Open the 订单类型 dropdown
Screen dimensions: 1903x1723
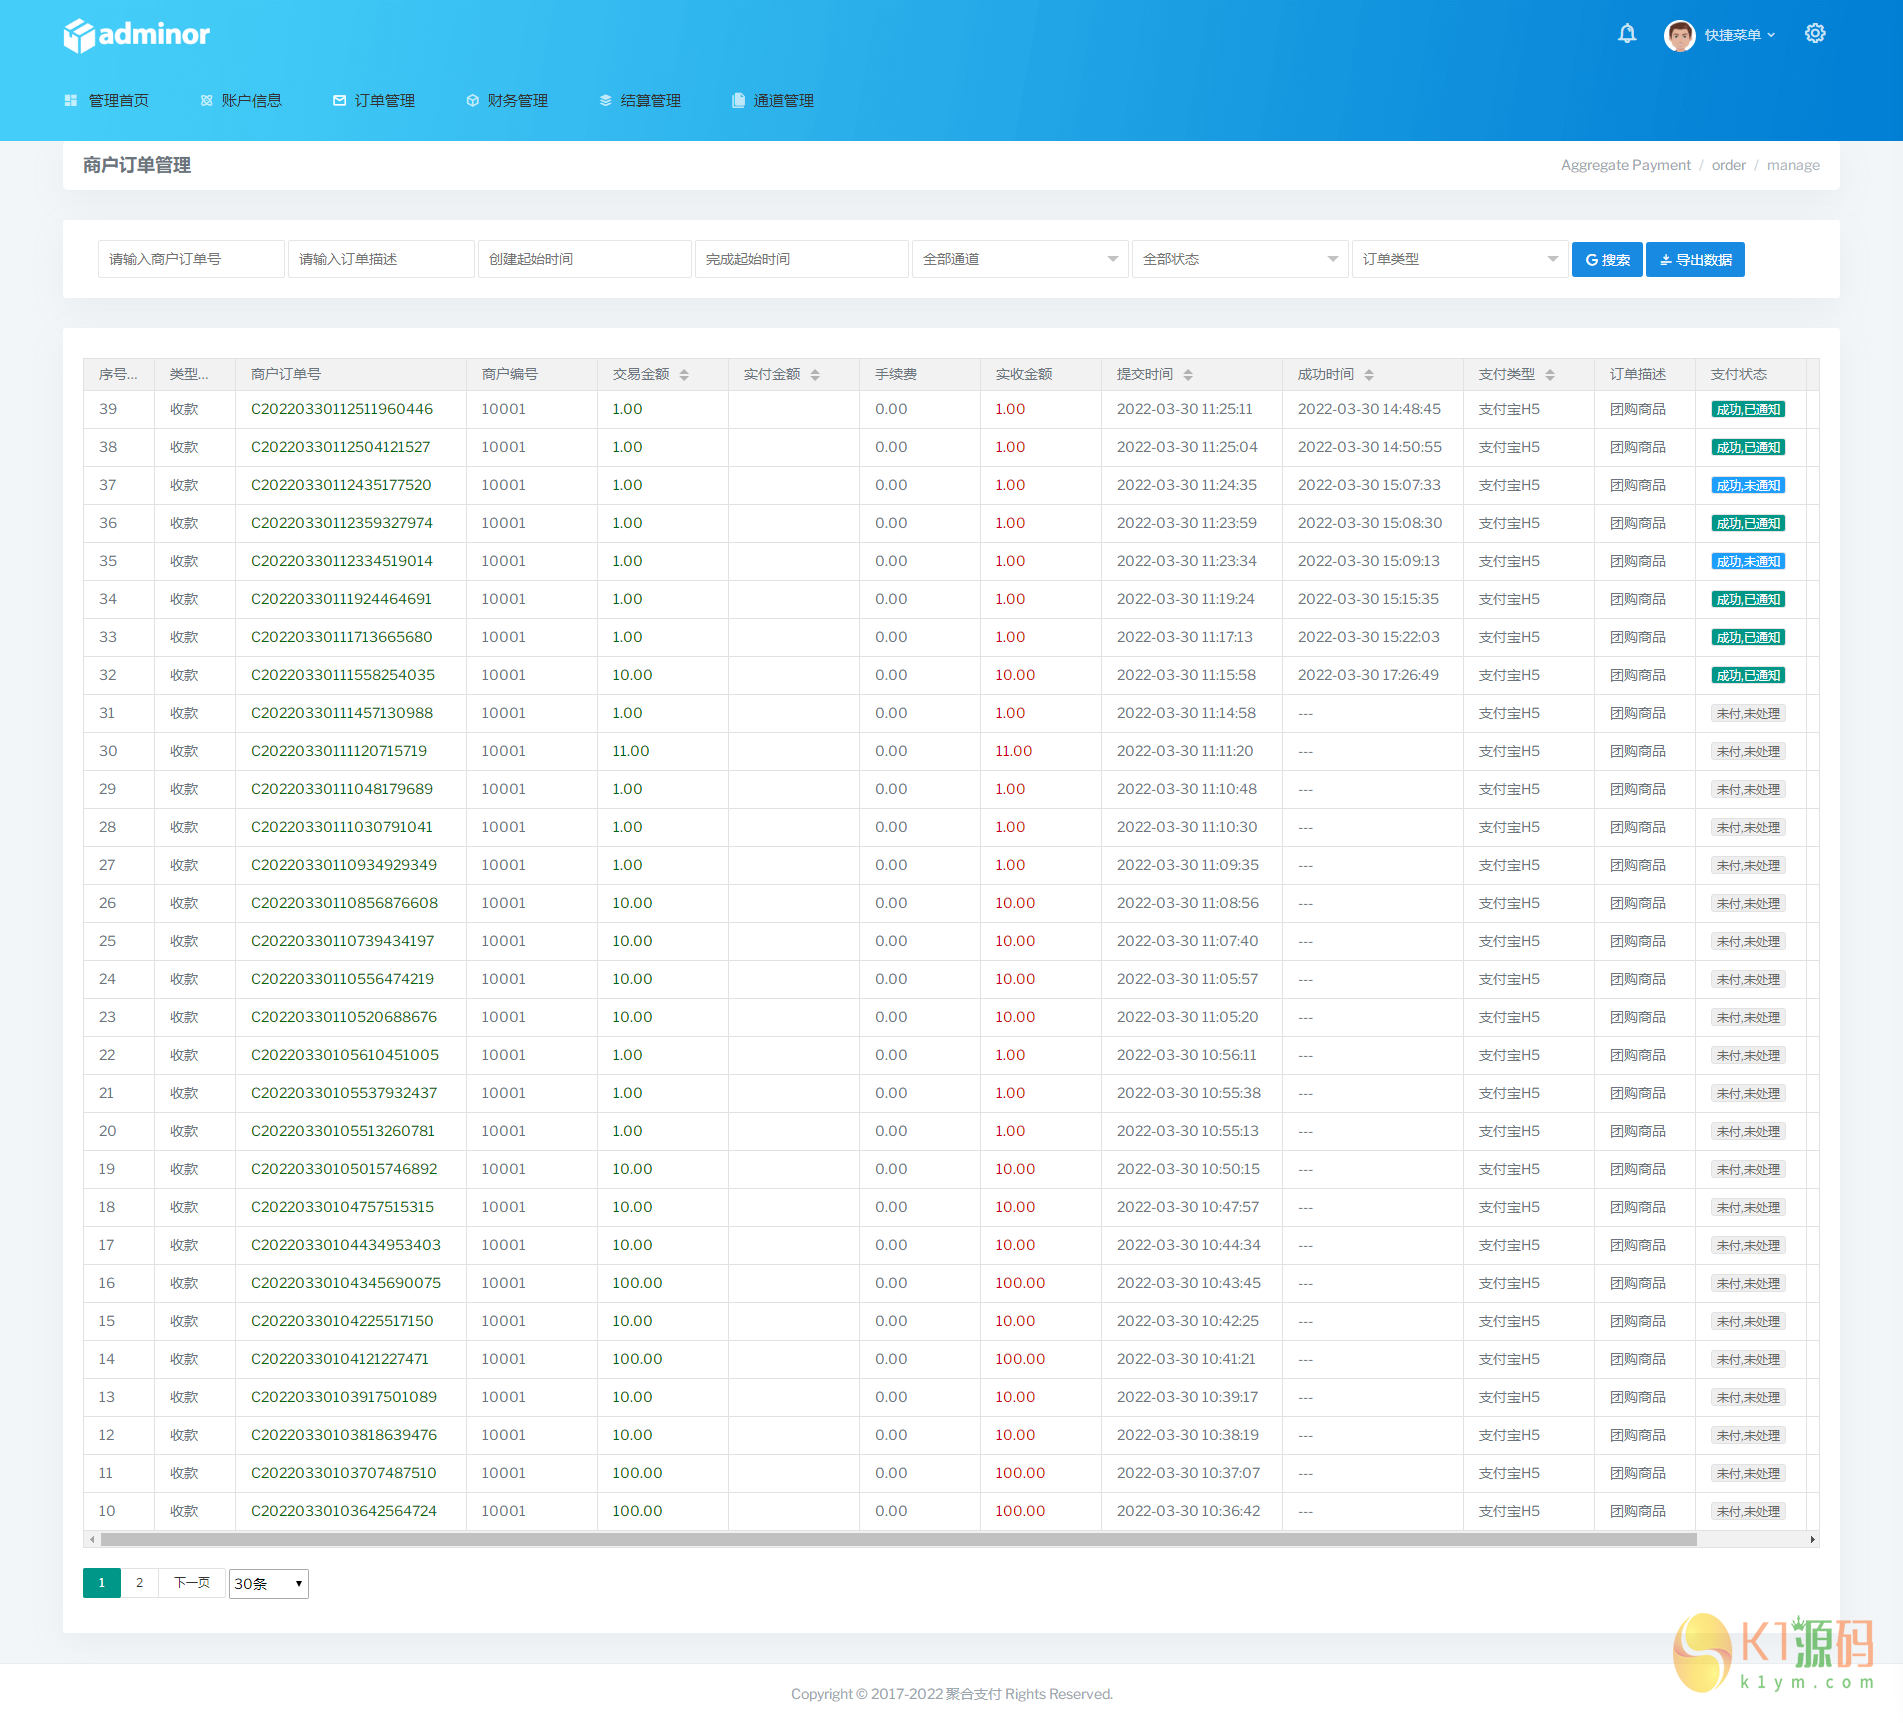(x=1459, y=259)
